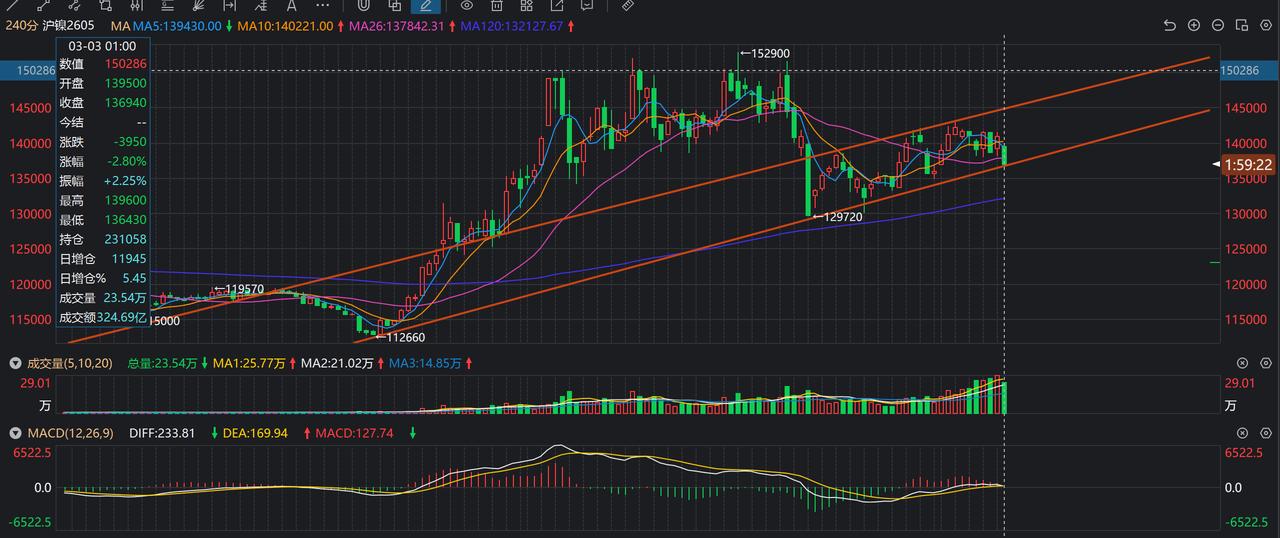Click the 最低 136430 row
The width and height of the screenshot is (1280, 538).
click(102, 220)
